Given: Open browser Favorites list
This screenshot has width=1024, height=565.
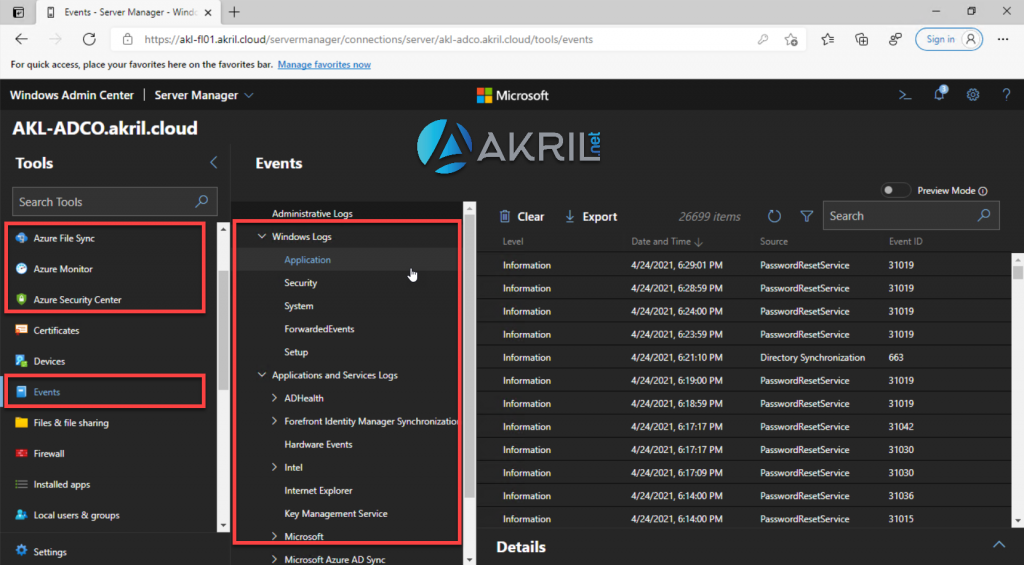Looking at the screenshot, I should click(x=827, y=39).
